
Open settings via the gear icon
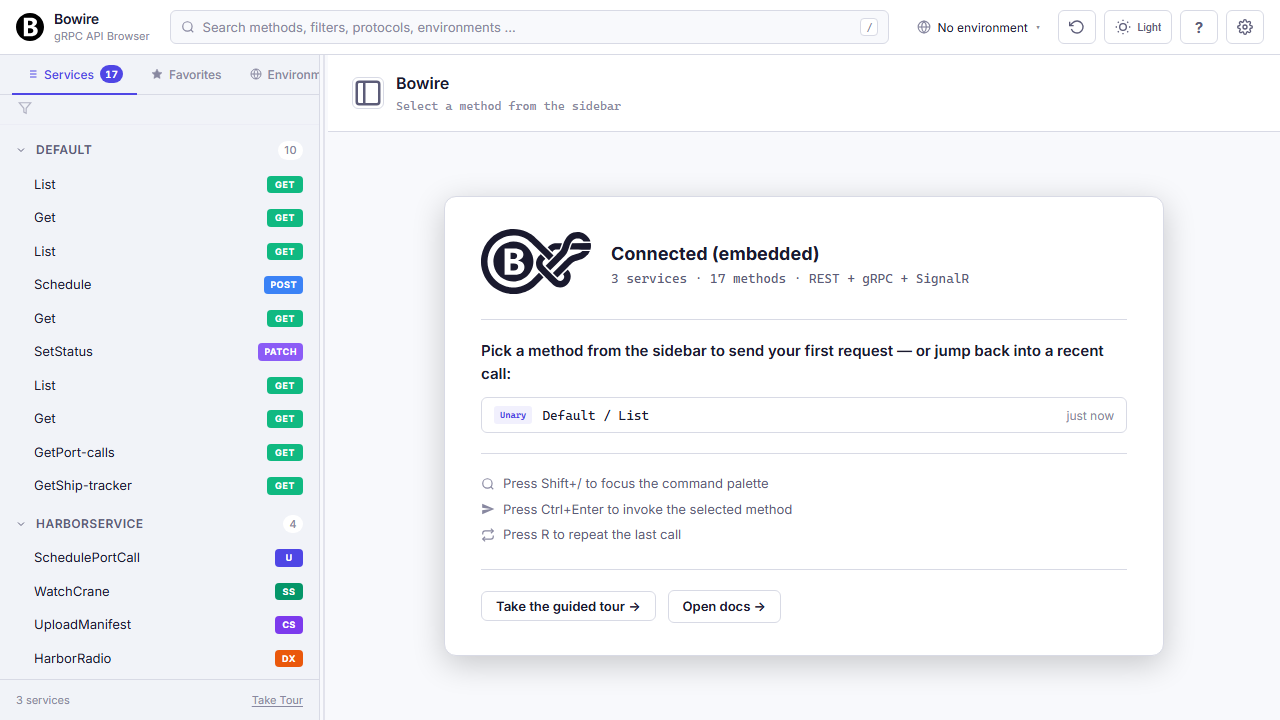tap(1245, 27)
